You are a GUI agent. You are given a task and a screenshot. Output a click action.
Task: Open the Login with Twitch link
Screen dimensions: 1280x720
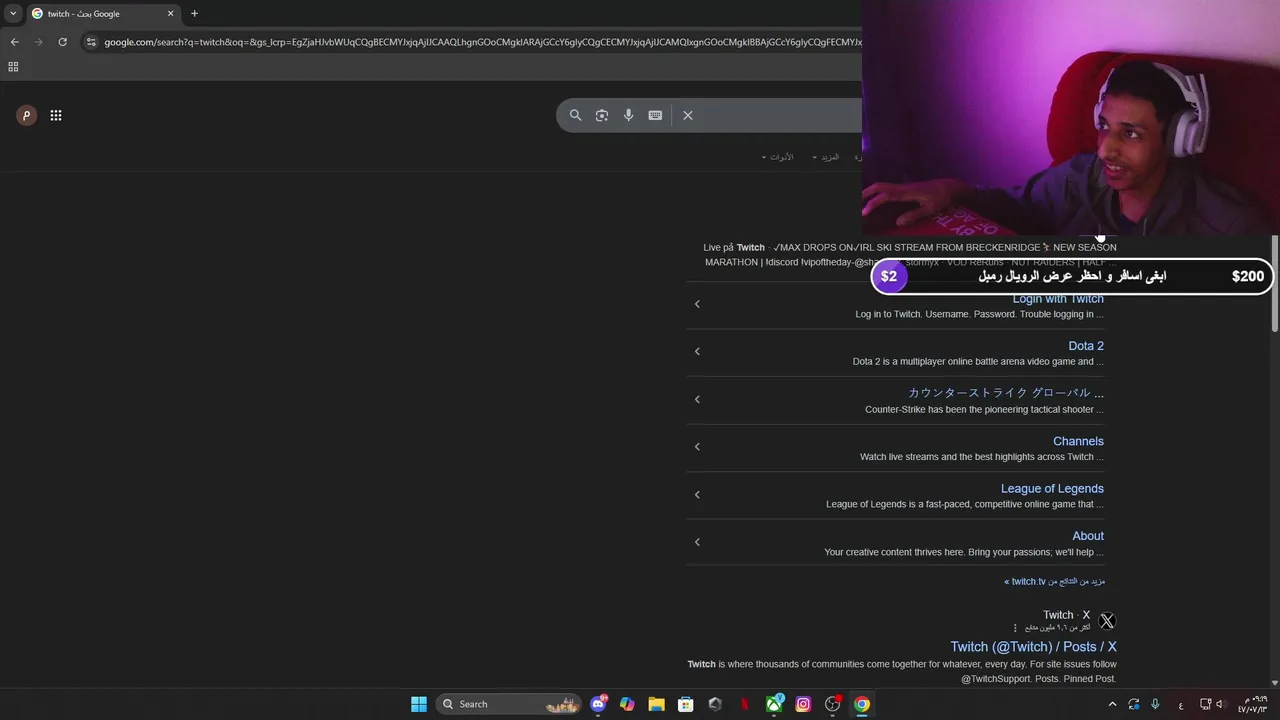(1058, 299)
